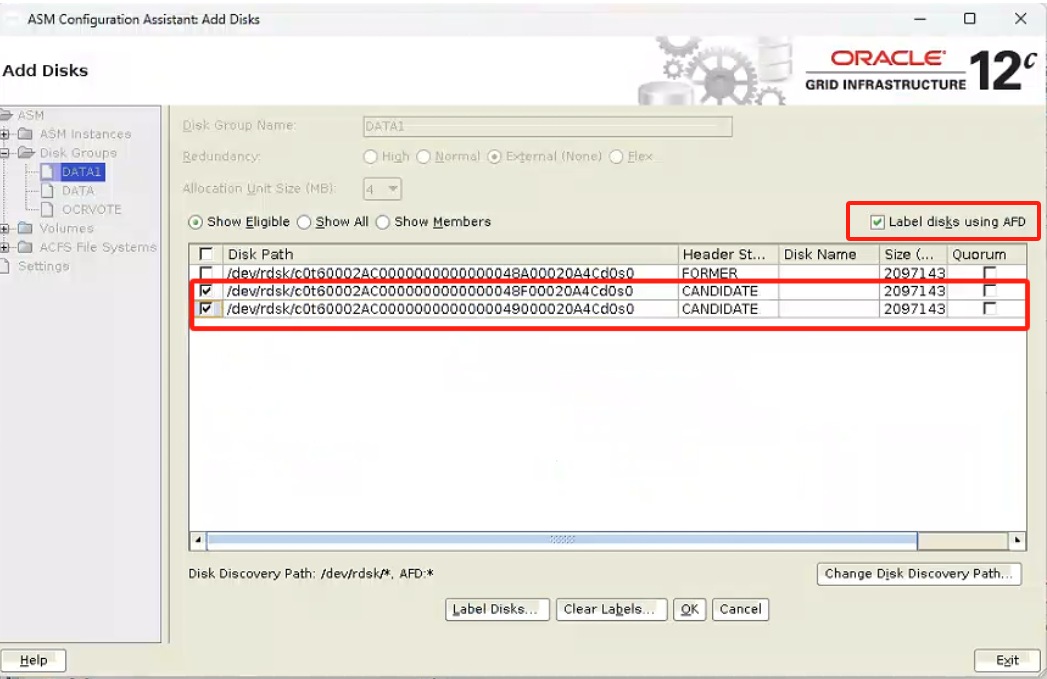This screenshot has height=679, width=1047.
Task: Click the Size column header
Action: (913, 254)
